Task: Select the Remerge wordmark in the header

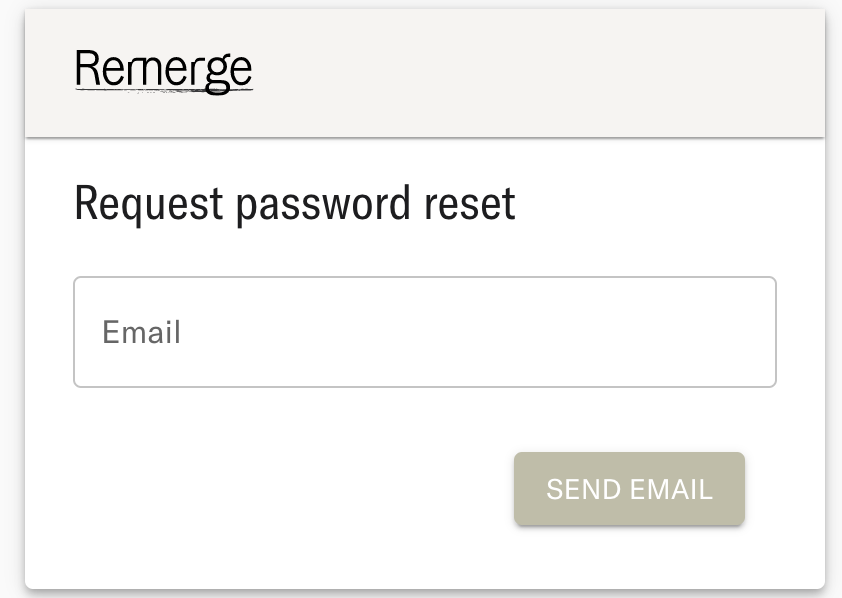Action: pos(163,70)
